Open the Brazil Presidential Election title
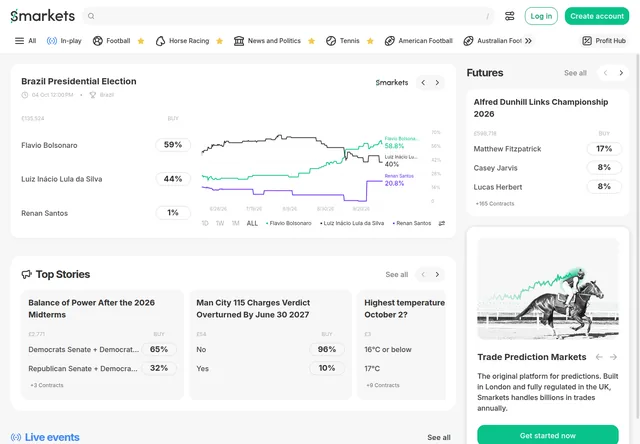 point(79,81)
